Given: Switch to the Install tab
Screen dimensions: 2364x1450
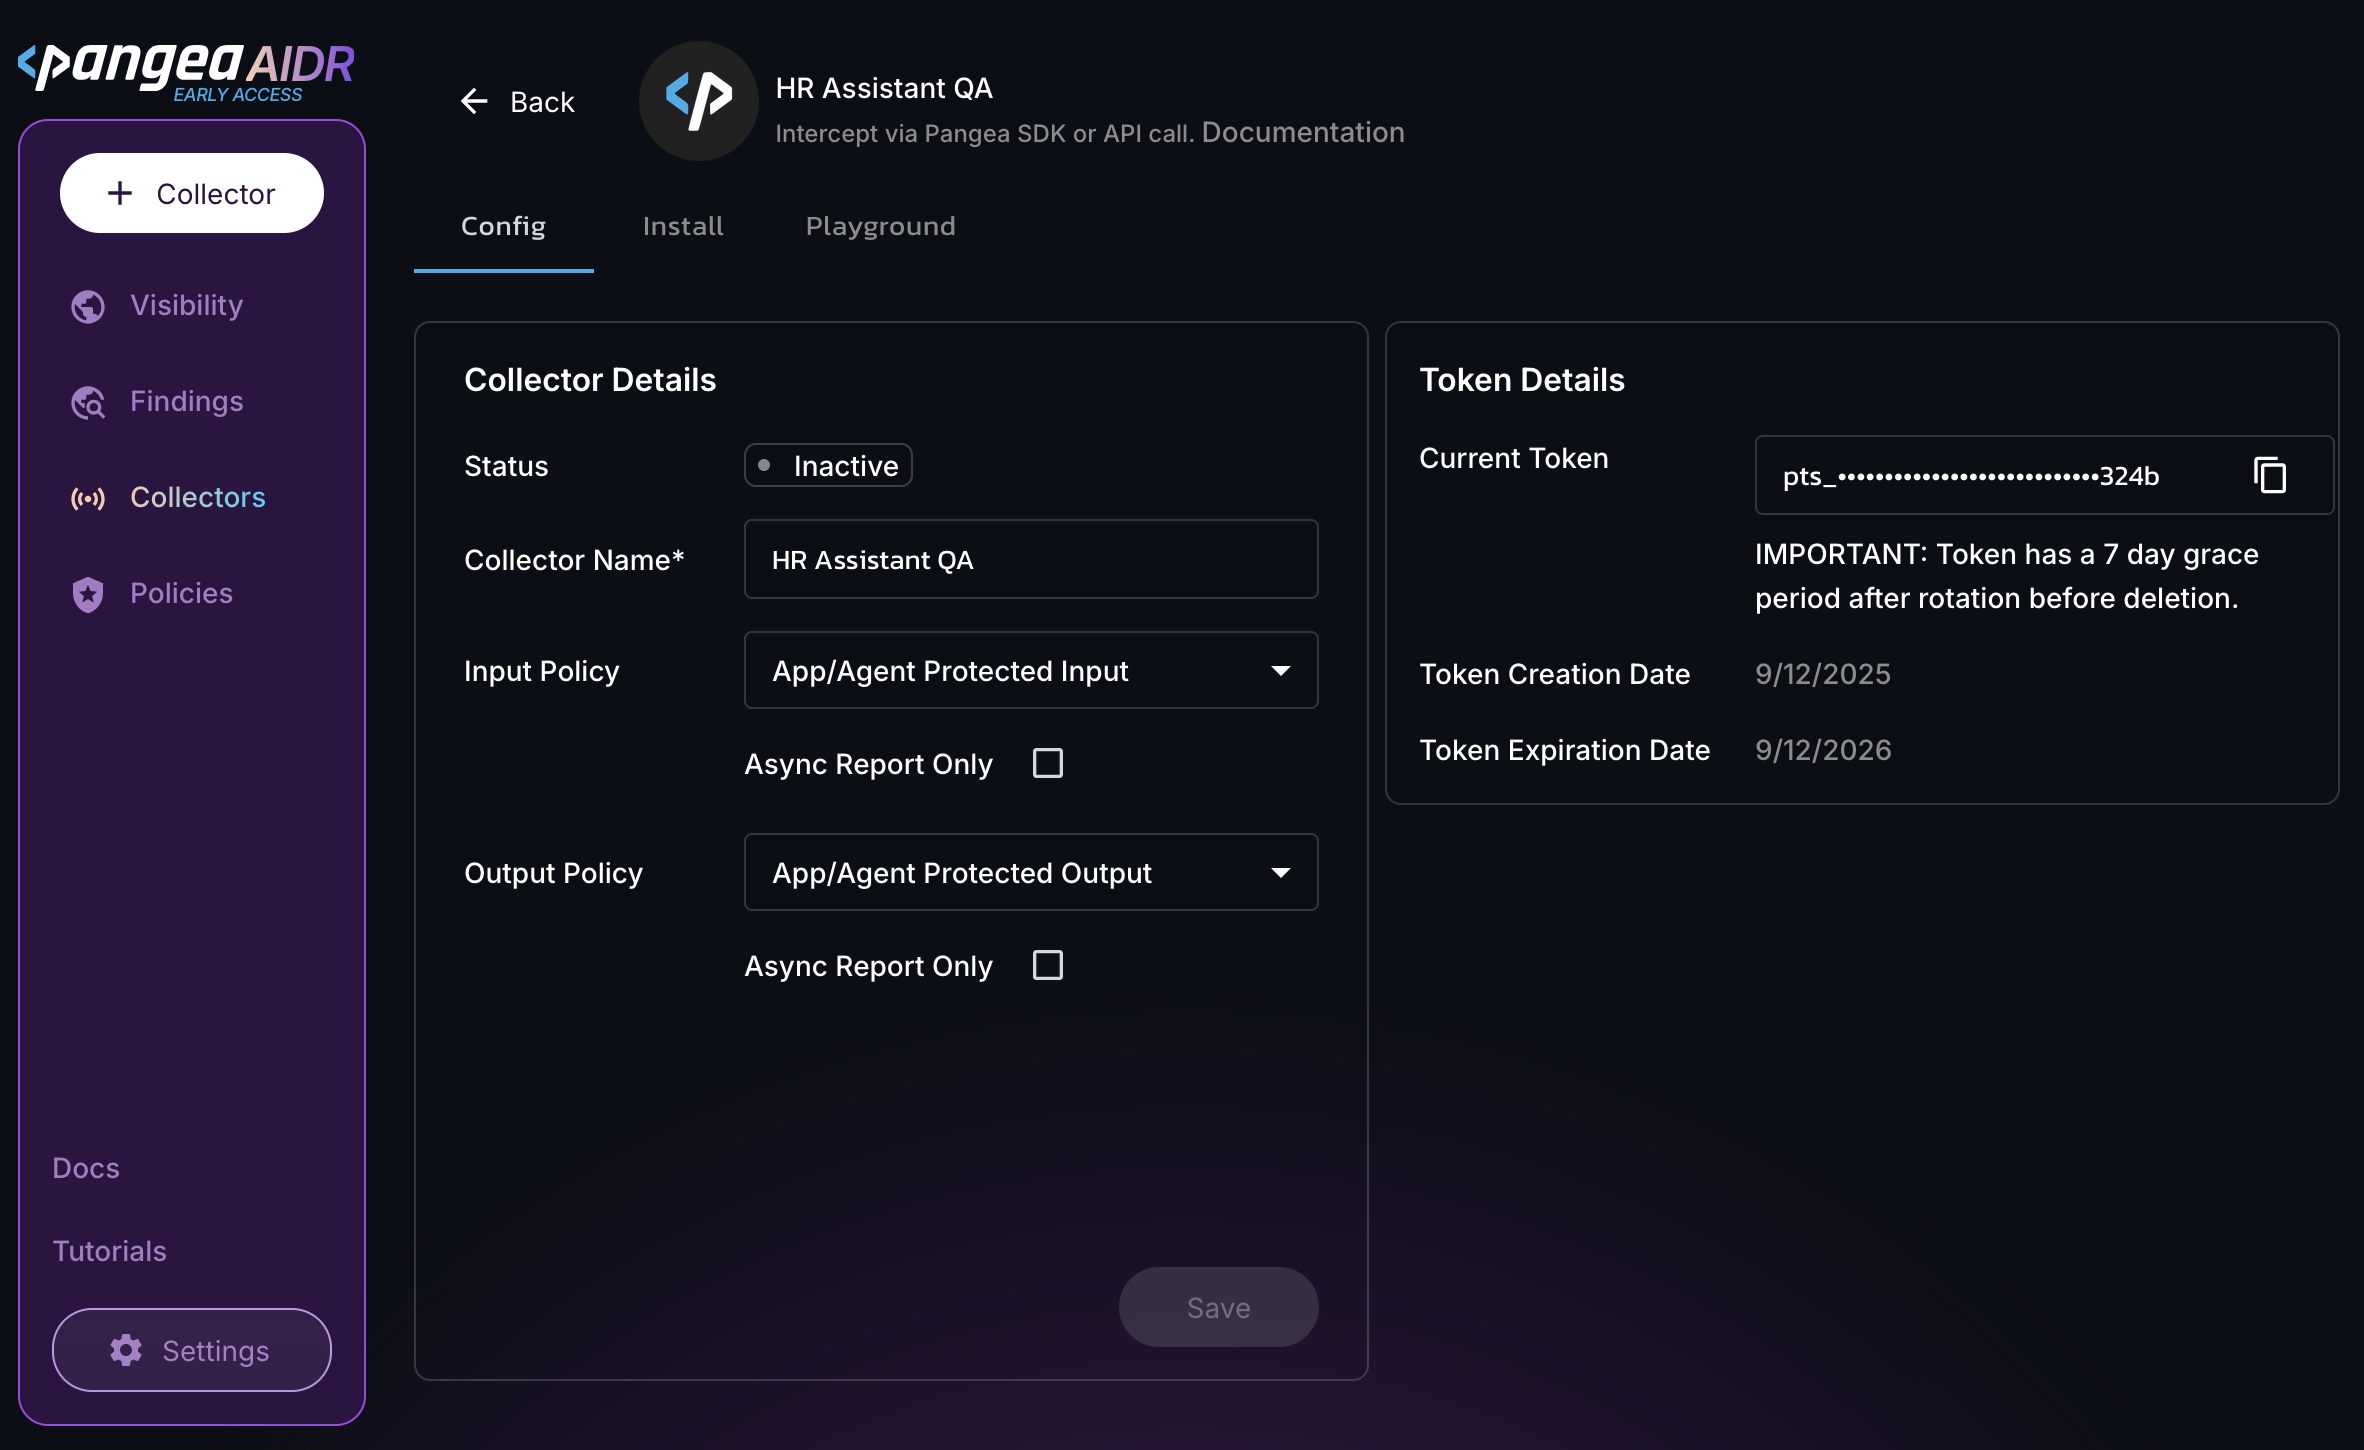Looking at the screenshot, I should [683, 226].
